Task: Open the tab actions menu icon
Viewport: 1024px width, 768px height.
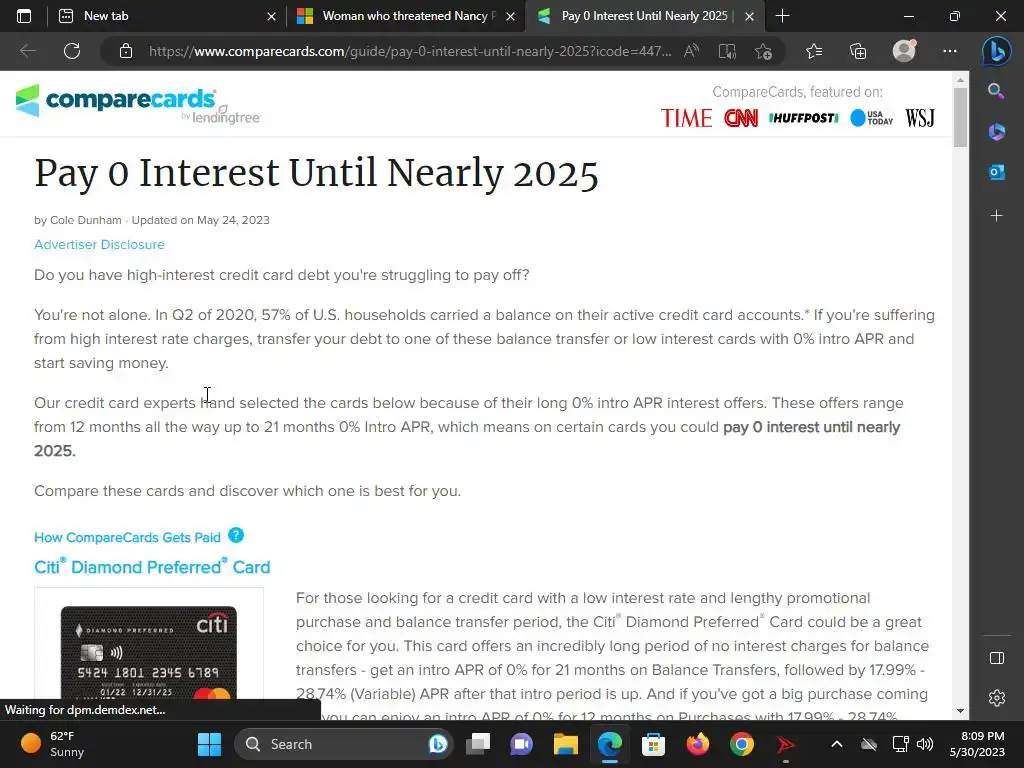Action: (x=24, y=16)
